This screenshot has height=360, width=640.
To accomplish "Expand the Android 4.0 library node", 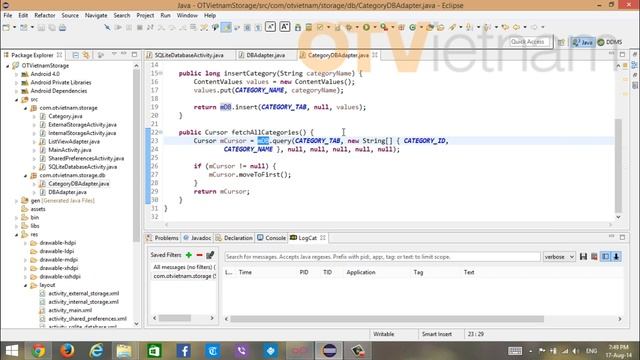I will pos(16,74).
